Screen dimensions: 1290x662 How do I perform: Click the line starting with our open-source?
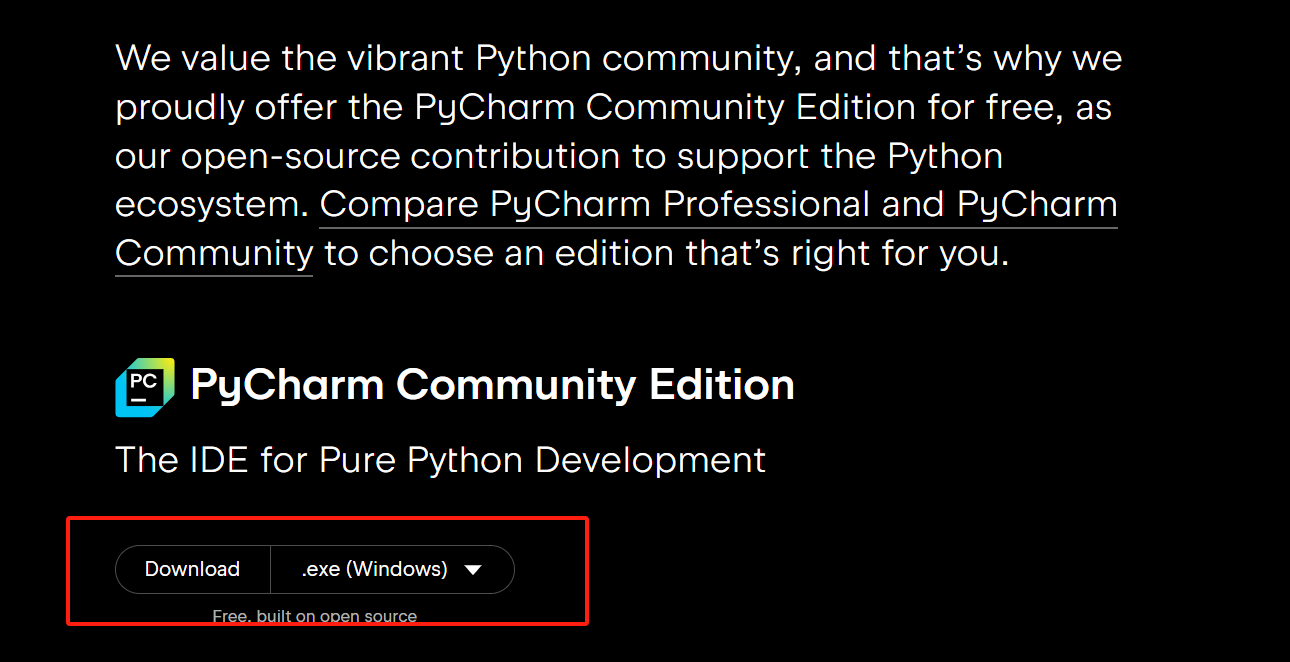click(x=558, y=156)
